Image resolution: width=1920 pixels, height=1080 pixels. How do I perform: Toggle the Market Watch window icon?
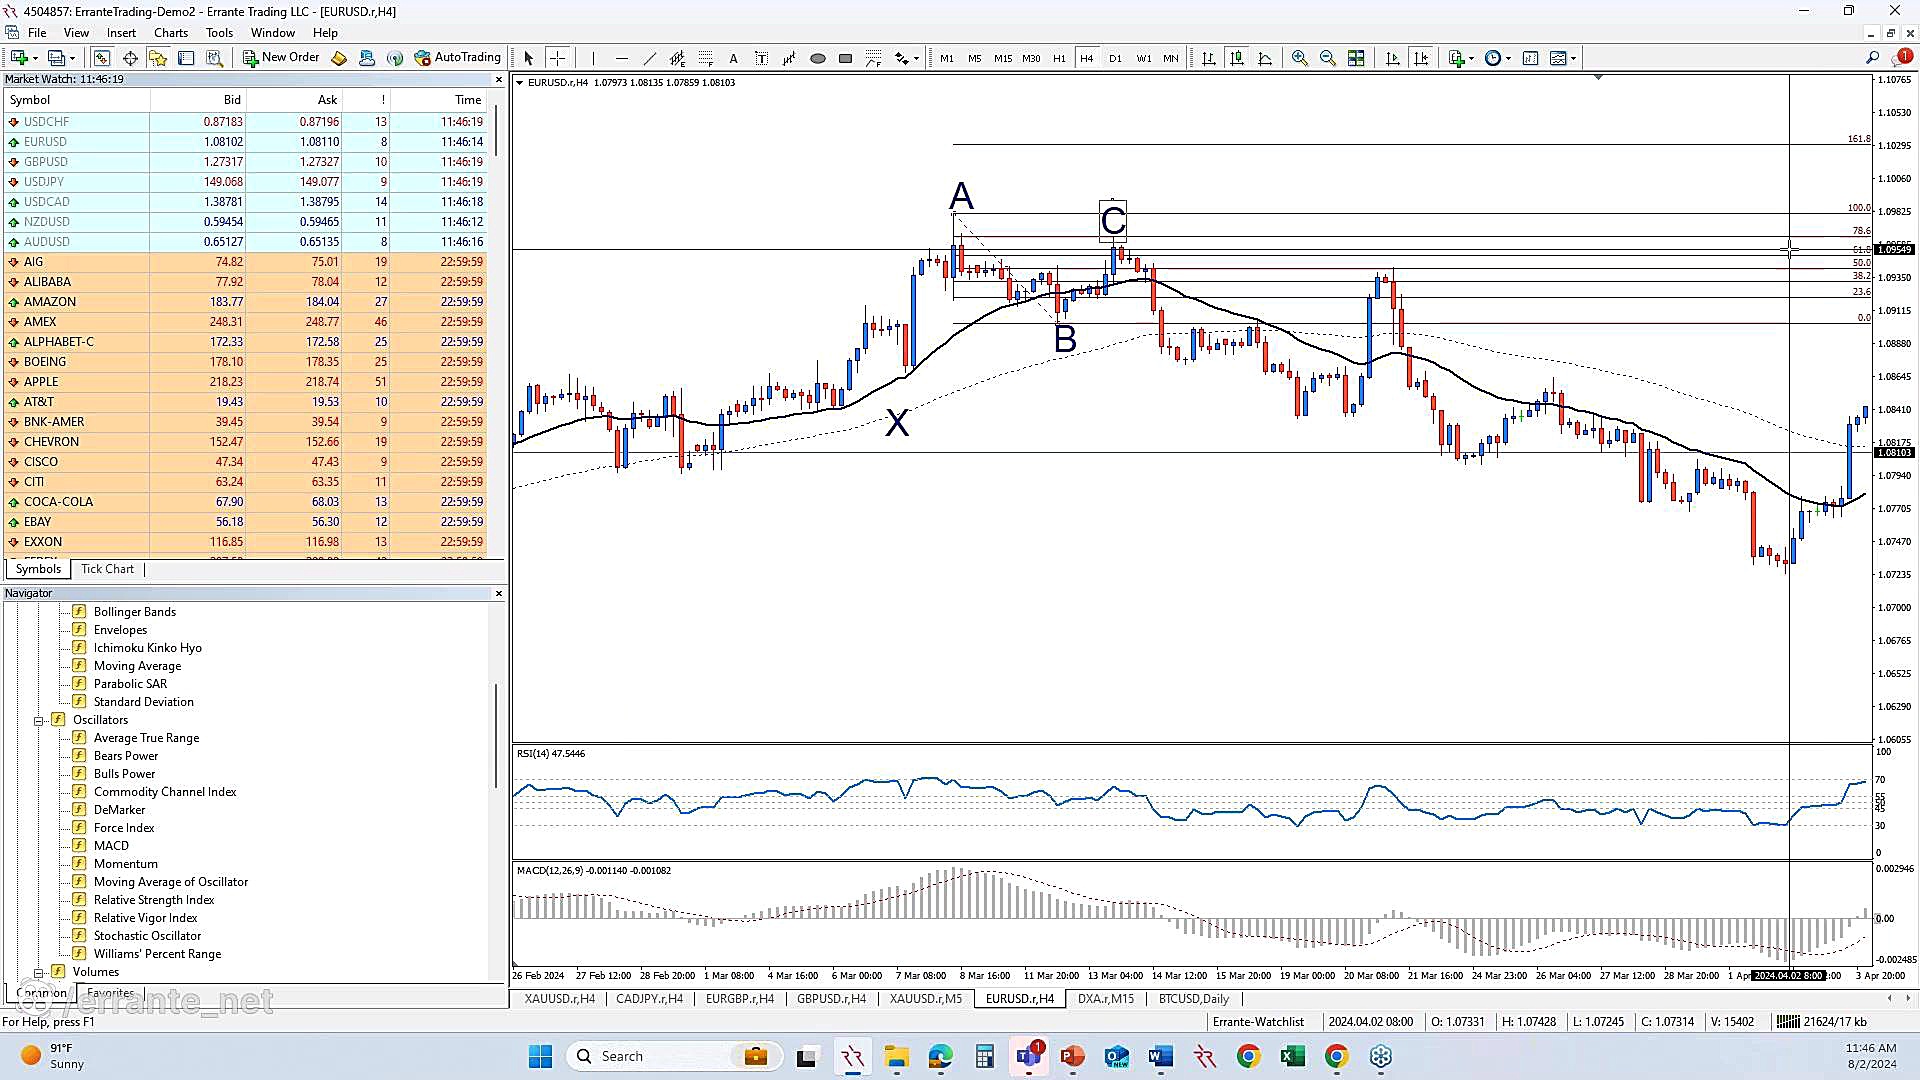(x=102, y=58)
